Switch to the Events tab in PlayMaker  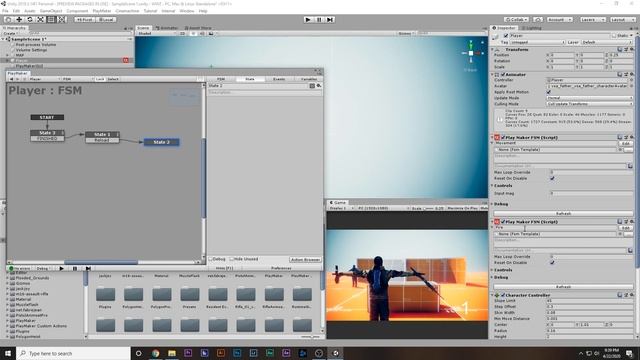(x=279, y=79)
